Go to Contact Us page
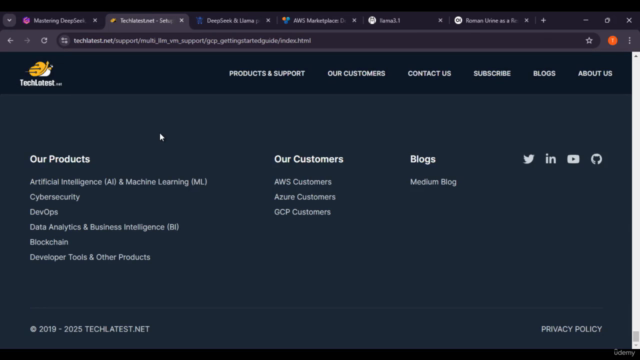This screenshot has width=640, height=360. click(x=429, y=73)
